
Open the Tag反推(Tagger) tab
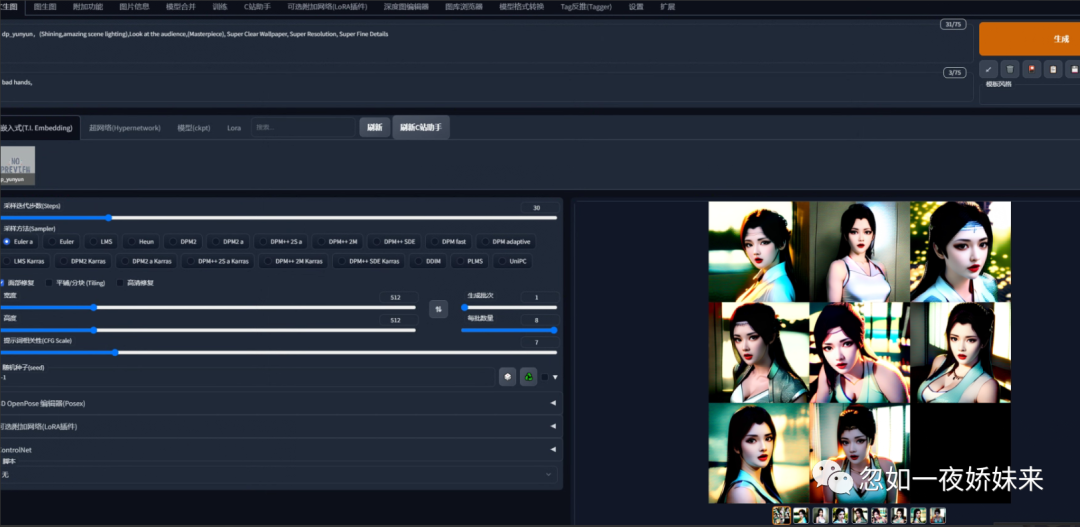click(x=586, y=6)
